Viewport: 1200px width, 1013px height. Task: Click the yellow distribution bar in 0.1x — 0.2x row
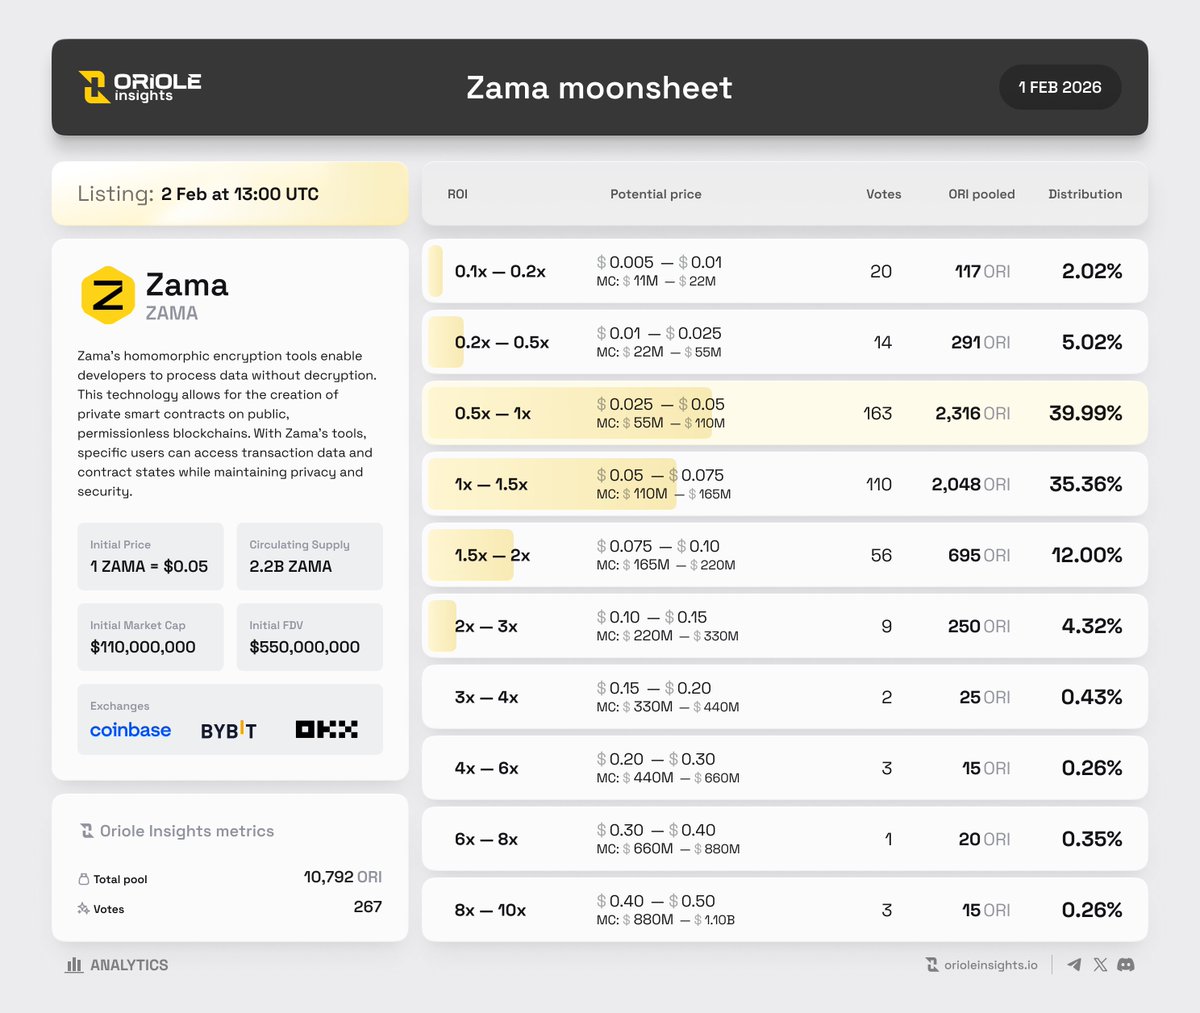[435, 271]
